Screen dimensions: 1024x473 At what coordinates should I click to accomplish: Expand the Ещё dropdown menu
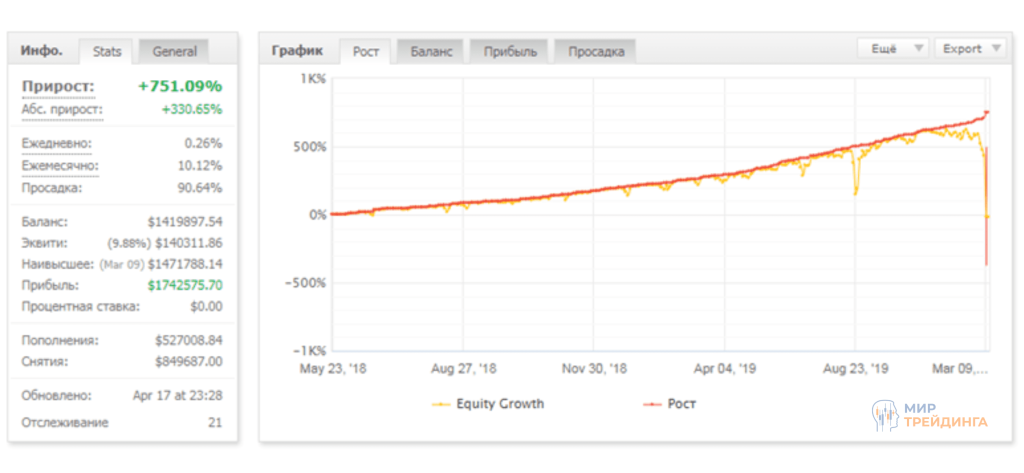[893, 48]
